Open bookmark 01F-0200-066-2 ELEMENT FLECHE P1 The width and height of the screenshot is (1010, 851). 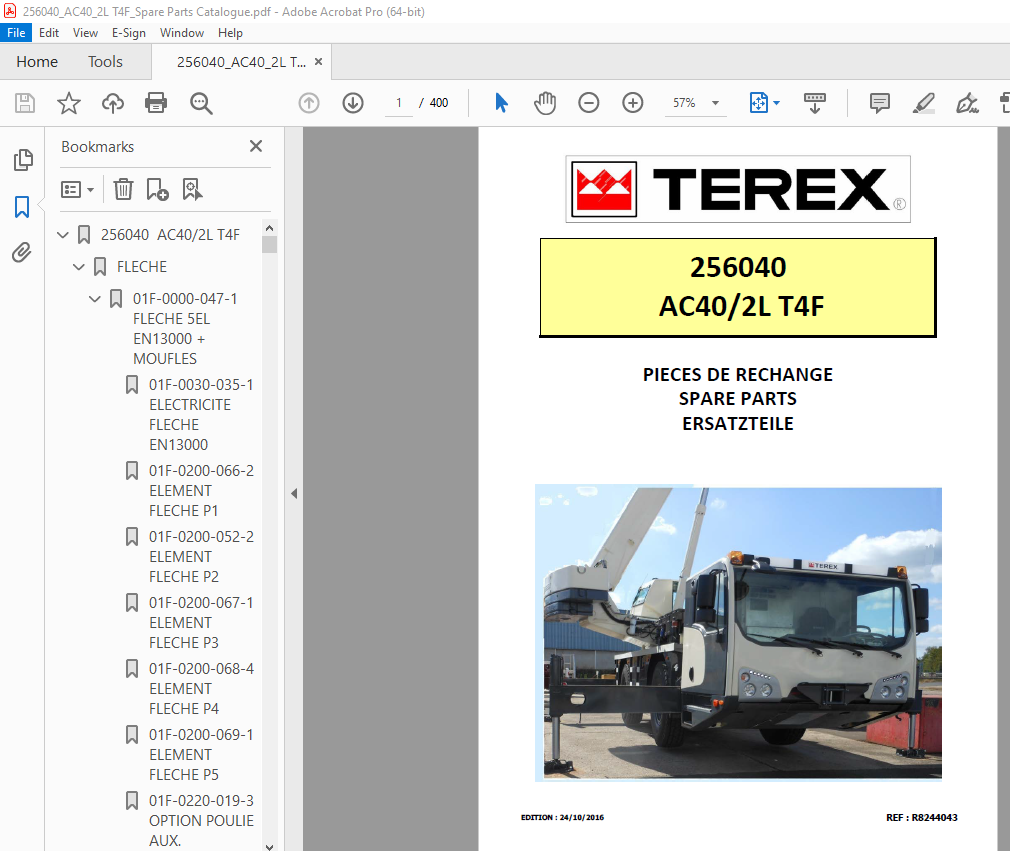(x=201, y=490)
